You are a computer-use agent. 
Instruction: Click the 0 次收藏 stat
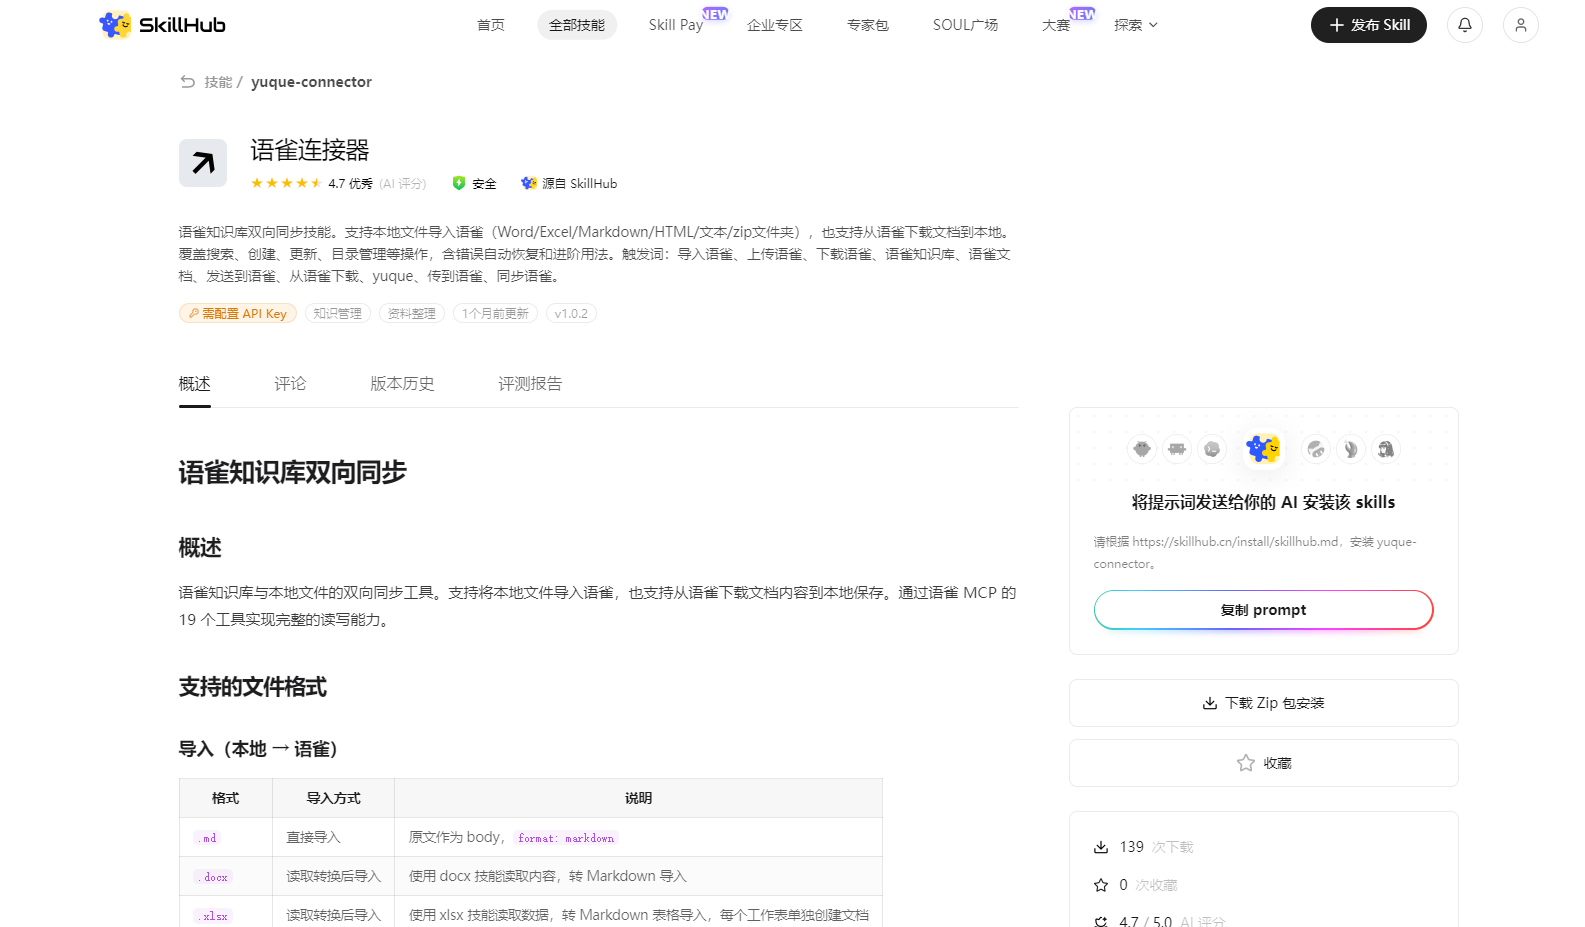coord(1136,885)
